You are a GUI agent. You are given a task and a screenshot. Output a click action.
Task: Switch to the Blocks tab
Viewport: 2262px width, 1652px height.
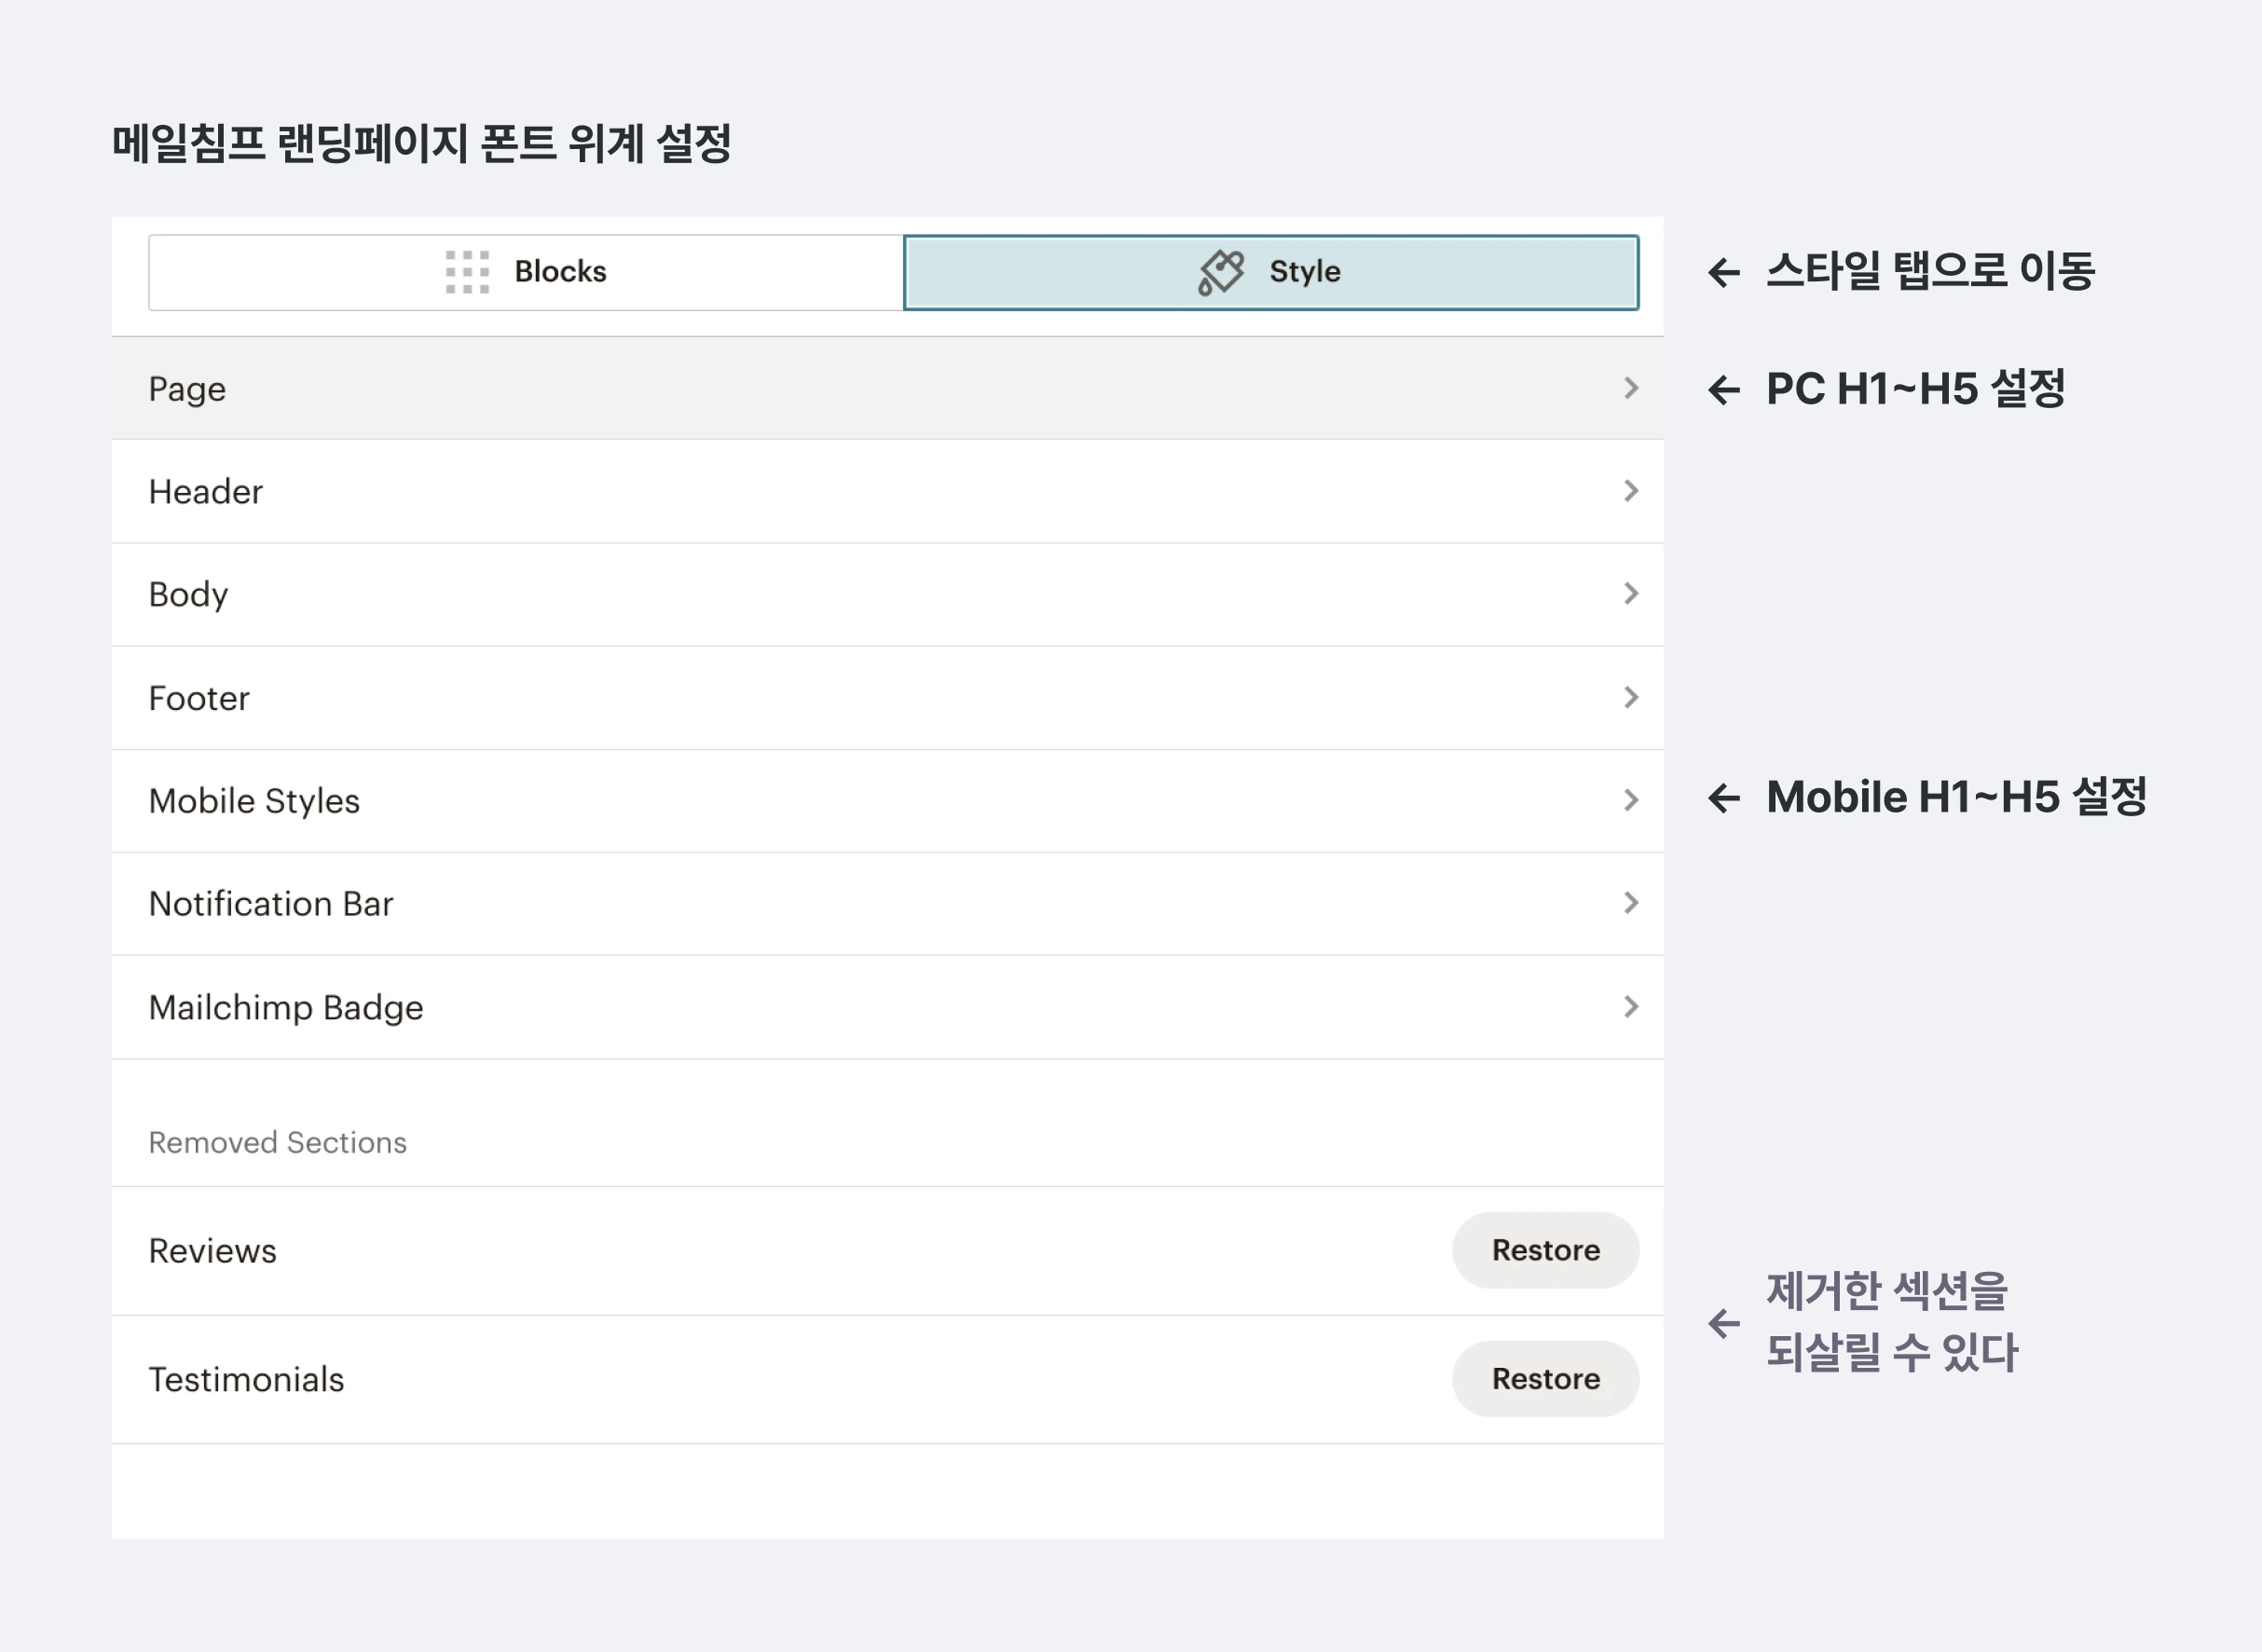pos(560,272)
